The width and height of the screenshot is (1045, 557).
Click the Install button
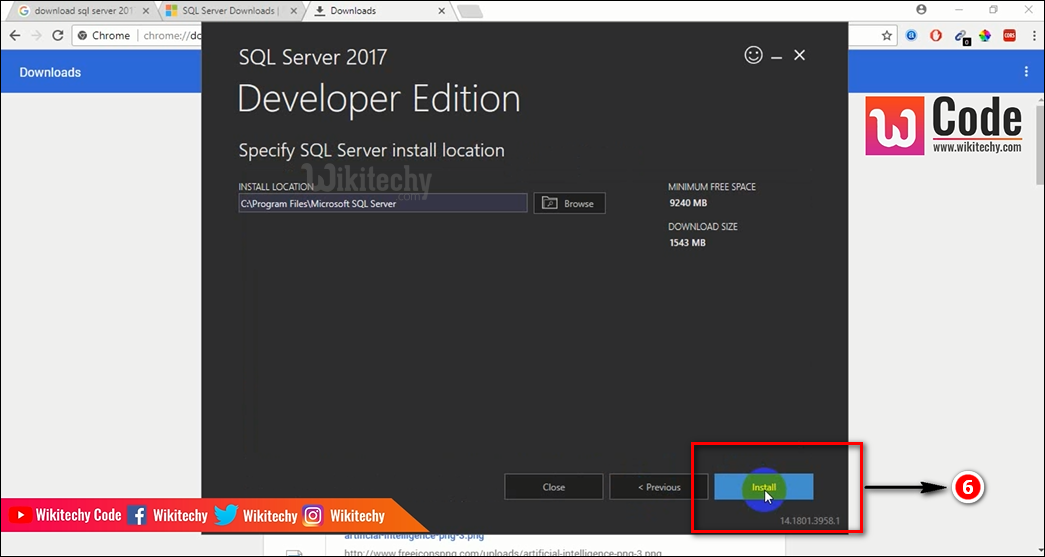tap(763, 487)
